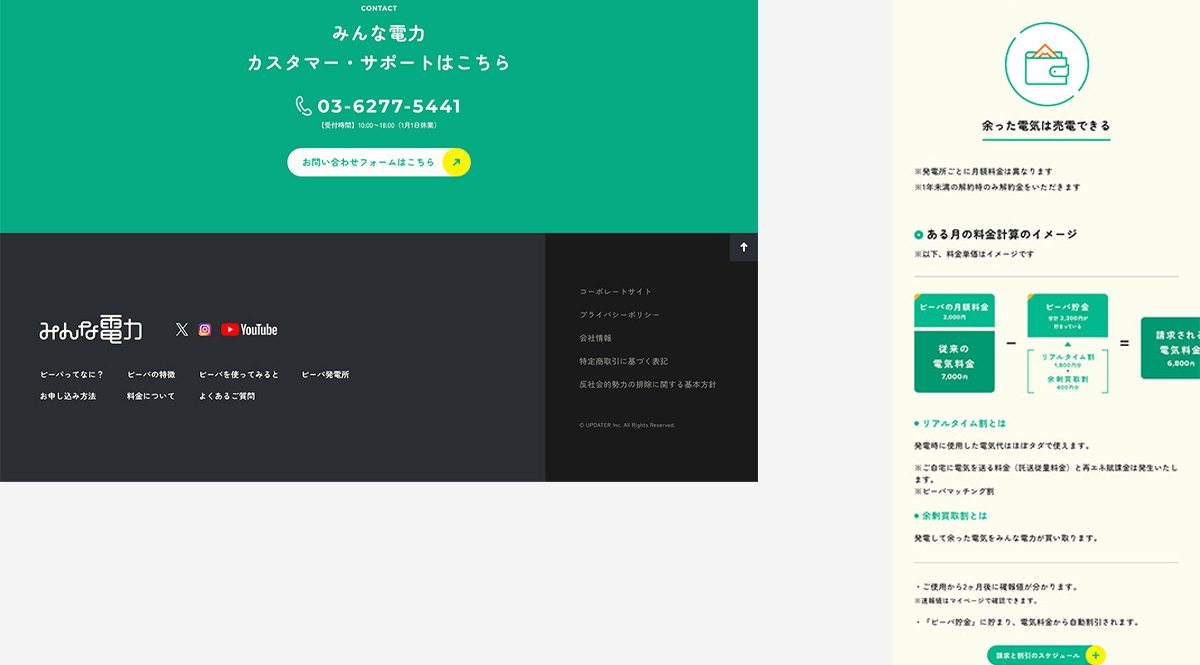
Task: Click the wallet icon in the mobile panel
Action: (1046, 63)
